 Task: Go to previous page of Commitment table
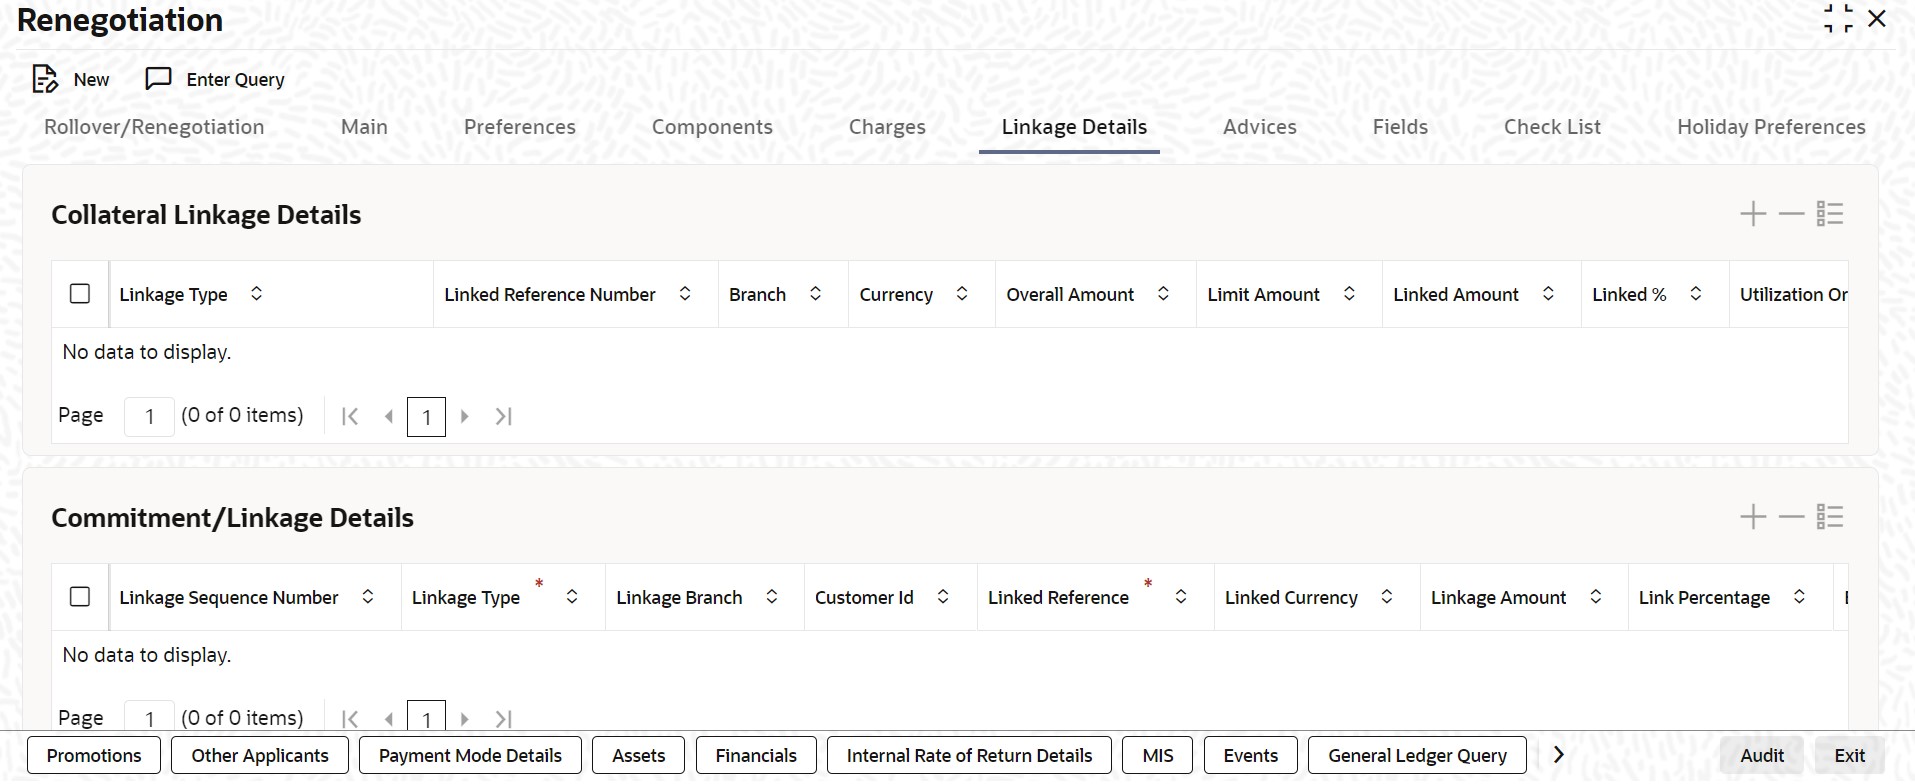pos(389,719)
